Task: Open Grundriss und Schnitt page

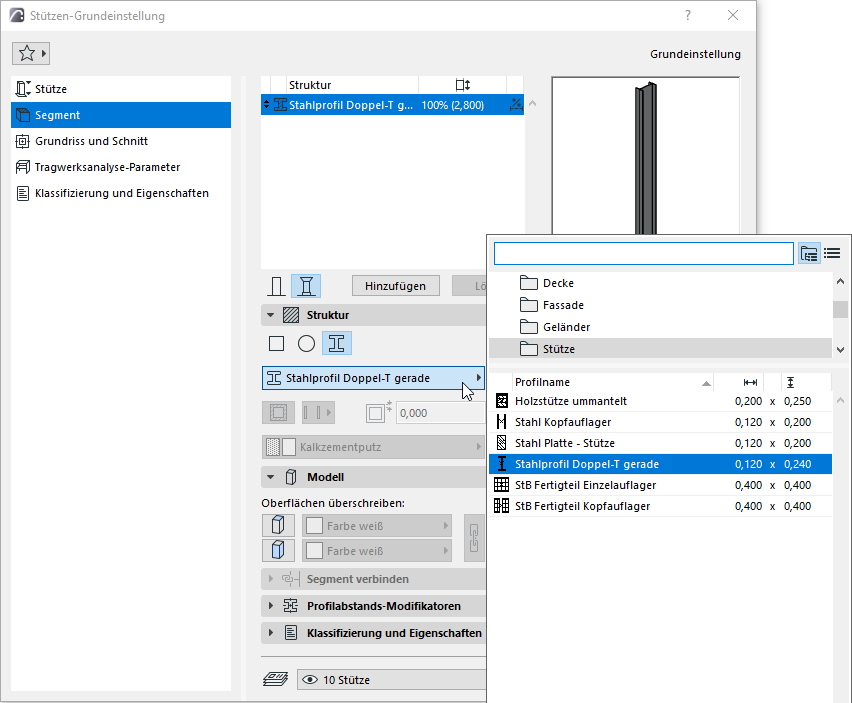Action: coord(121,141)
